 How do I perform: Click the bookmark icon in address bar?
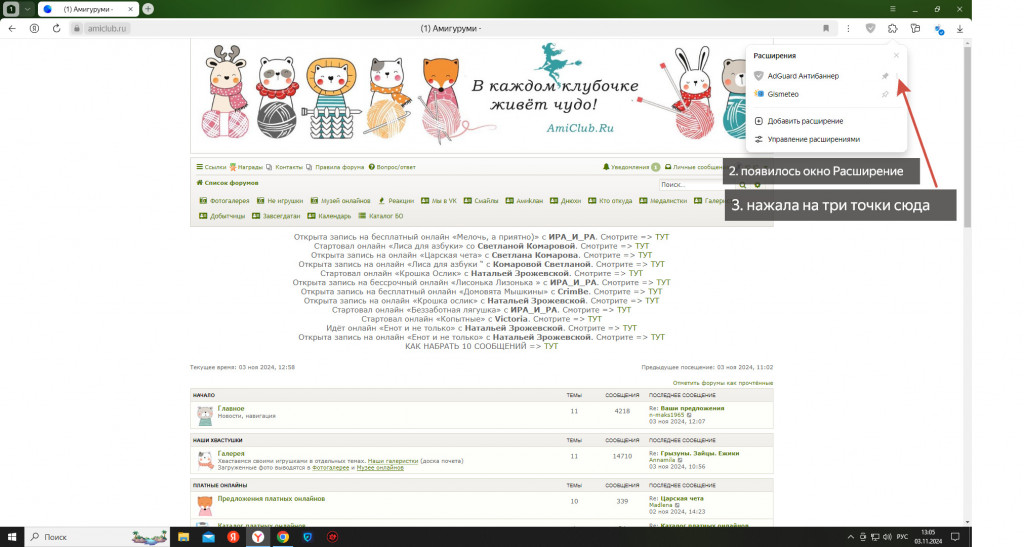coord(826,29)
